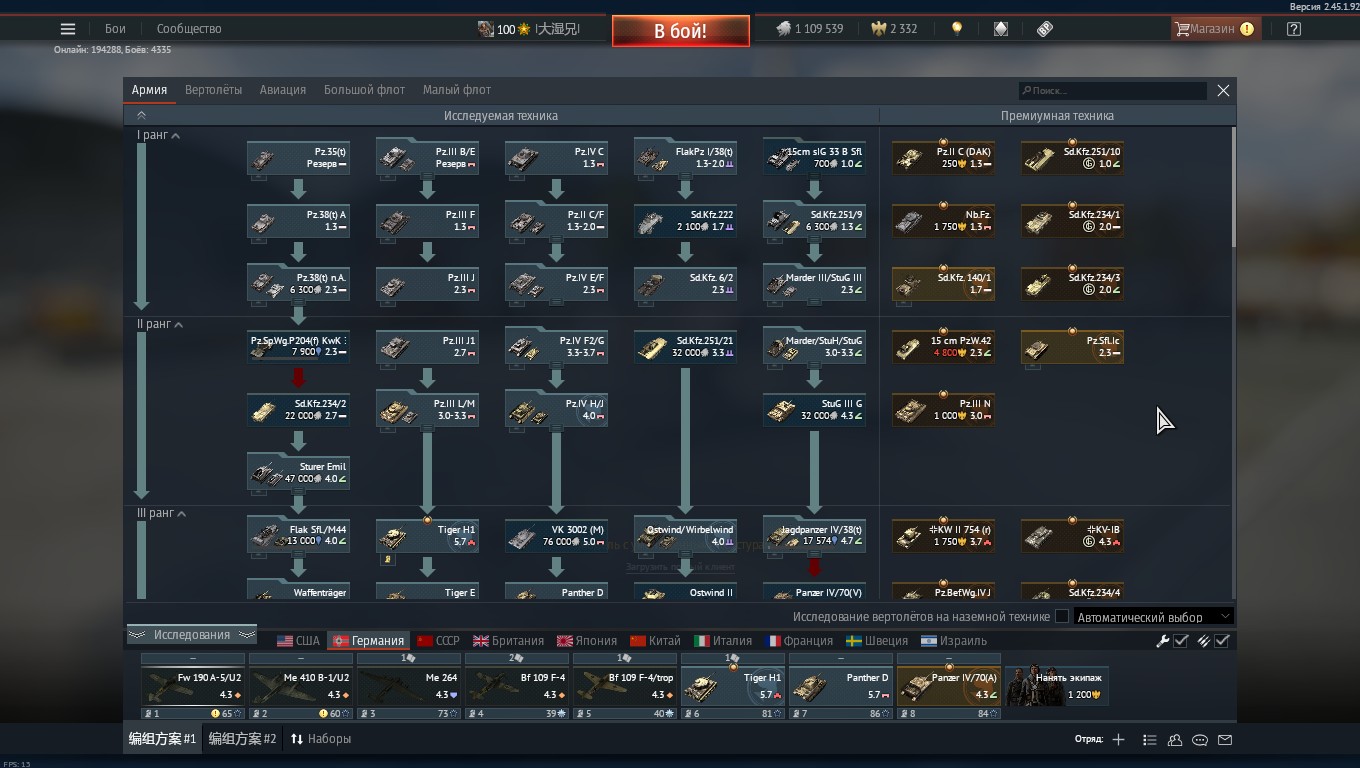Open the question mark help icon
The height and width of the screenshot is (768, 1360).
[x=1294, y=29]
